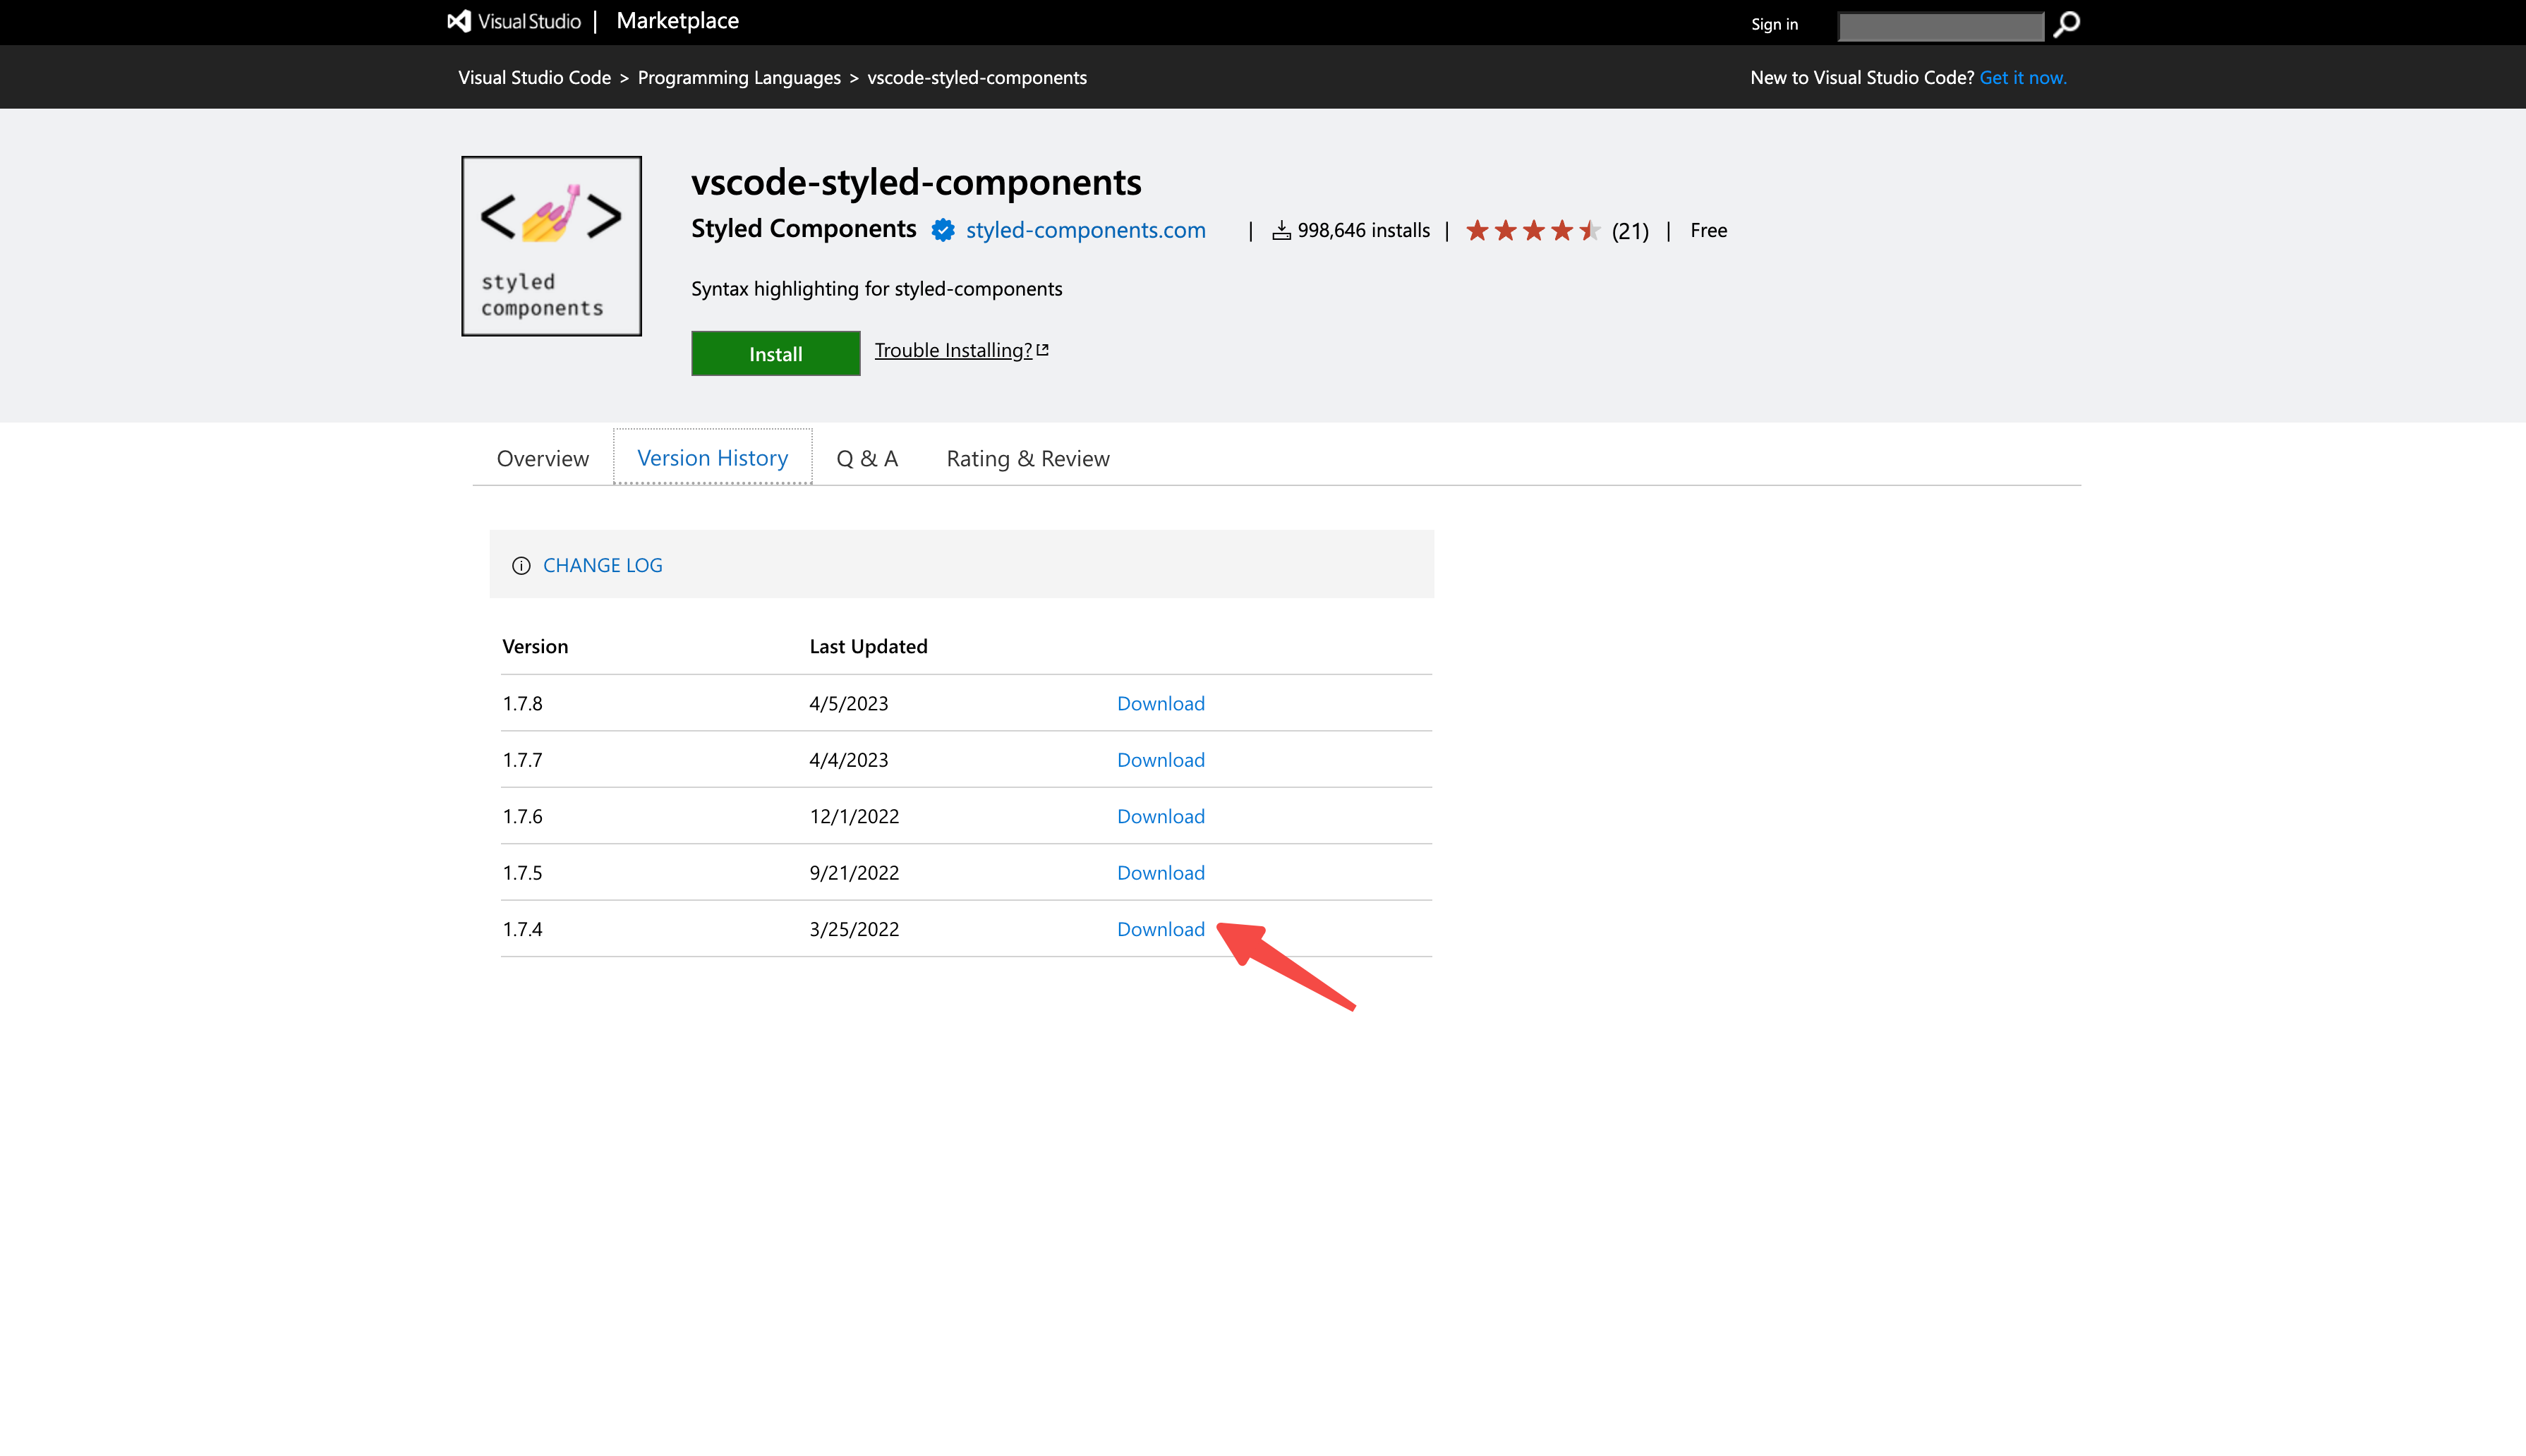The height and width of the screenshot is (1456, 2526).
Task: Download version 1.7.6
Action: pyautogui.click(x=1160, y=816)
